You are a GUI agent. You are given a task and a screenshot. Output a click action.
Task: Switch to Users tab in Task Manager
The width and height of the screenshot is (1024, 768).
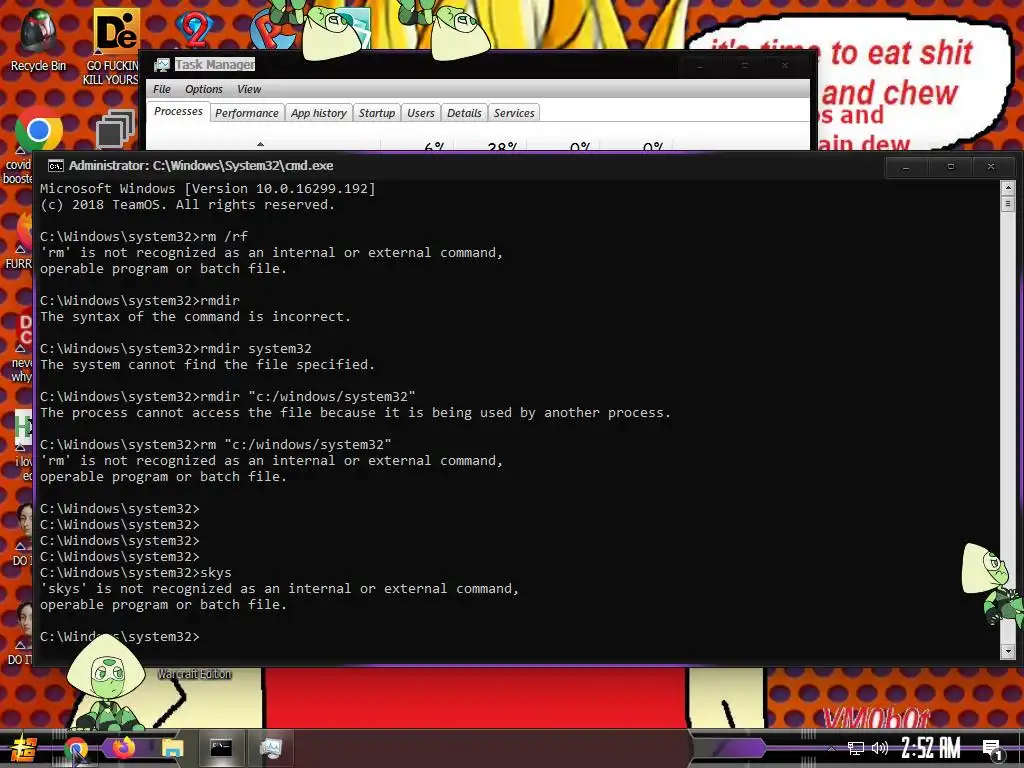tap(421, 113)
